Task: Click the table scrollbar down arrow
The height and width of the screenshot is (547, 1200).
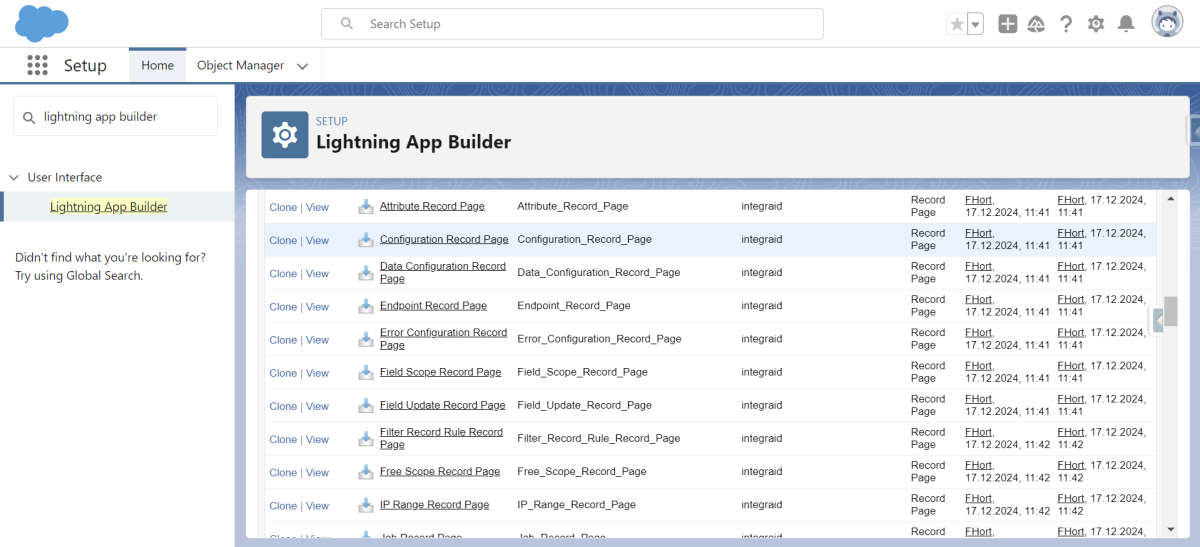Action: 1171,529
